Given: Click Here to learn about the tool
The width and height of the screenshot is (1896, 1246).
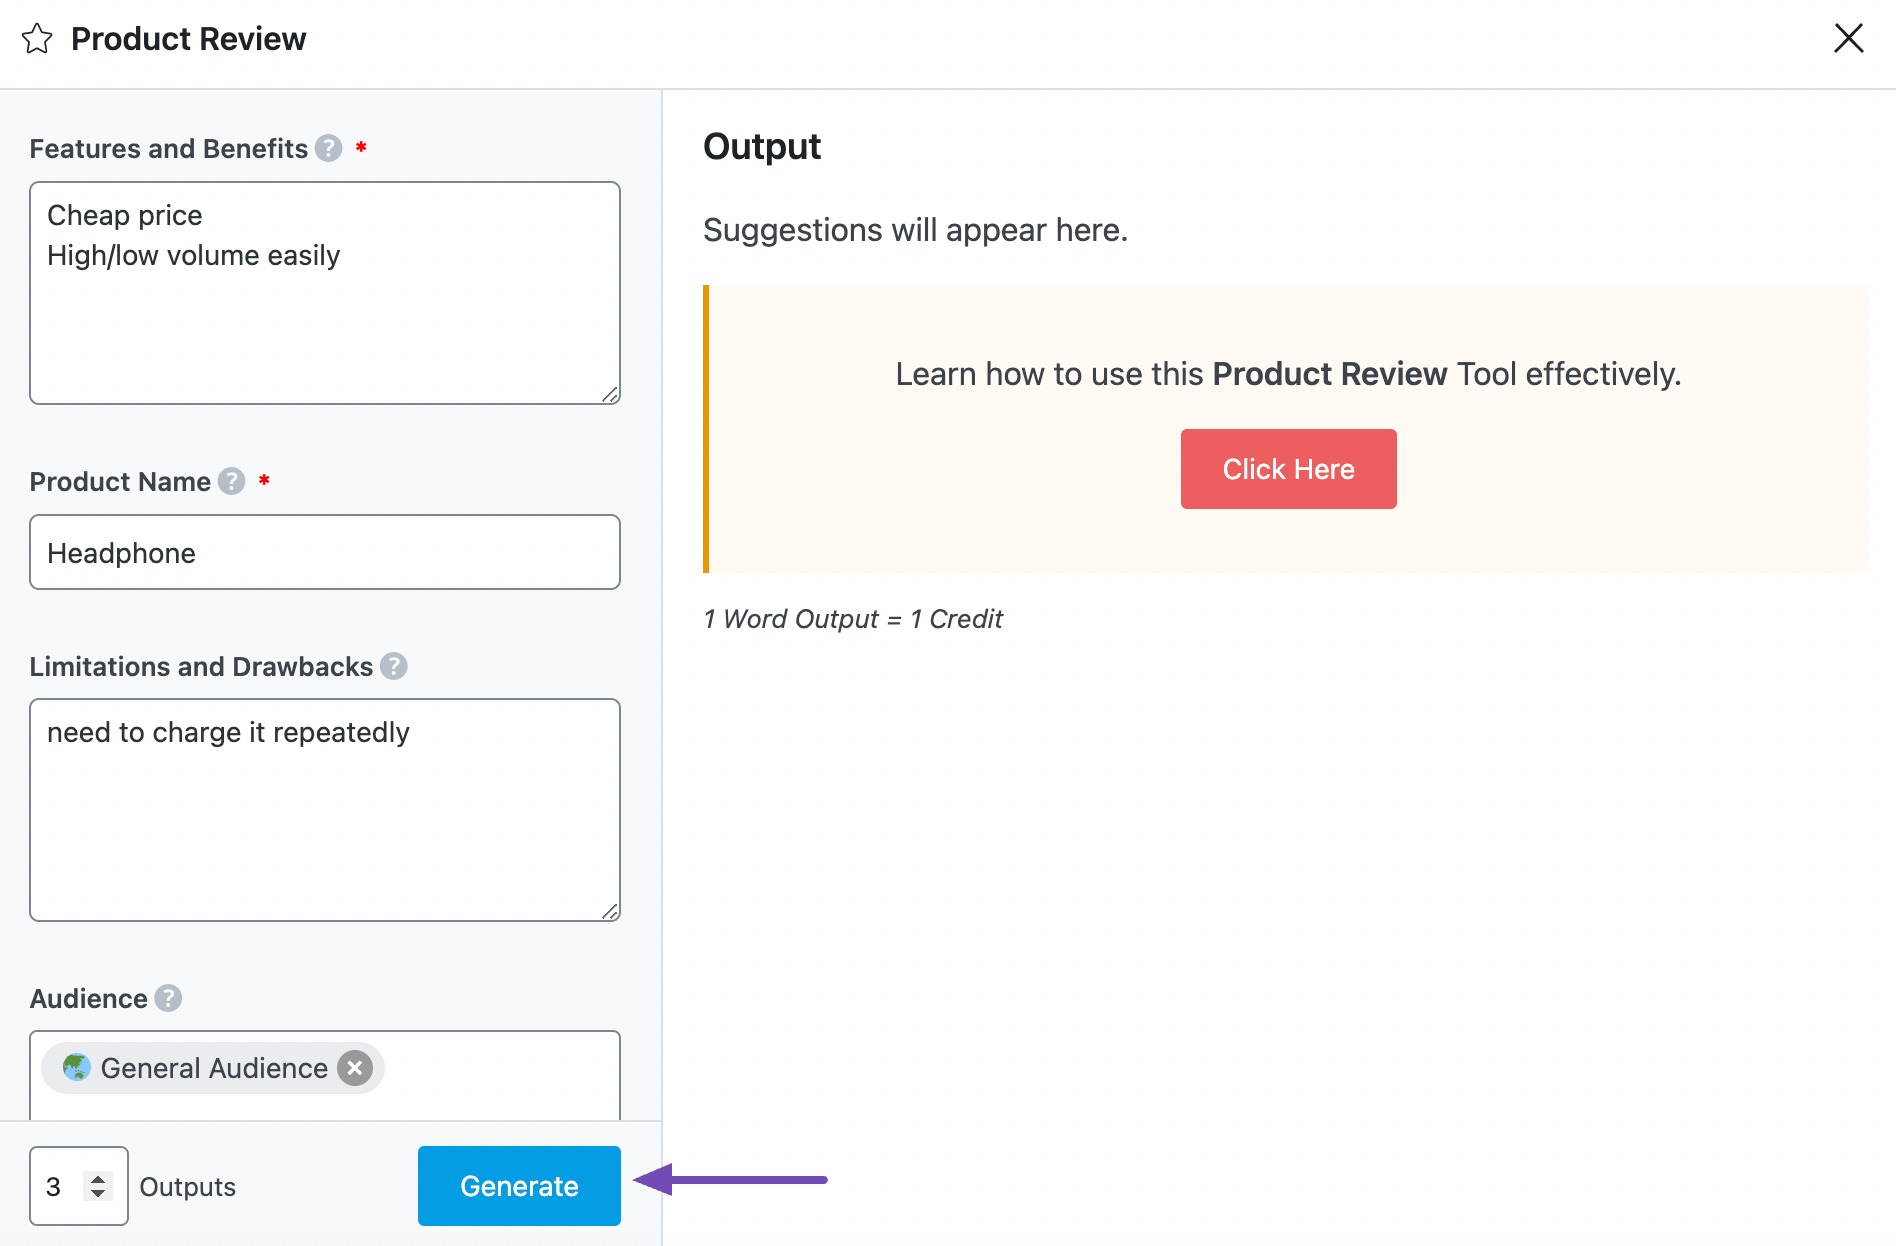Looking at the screenshot, I should [x=1288, y=468].
